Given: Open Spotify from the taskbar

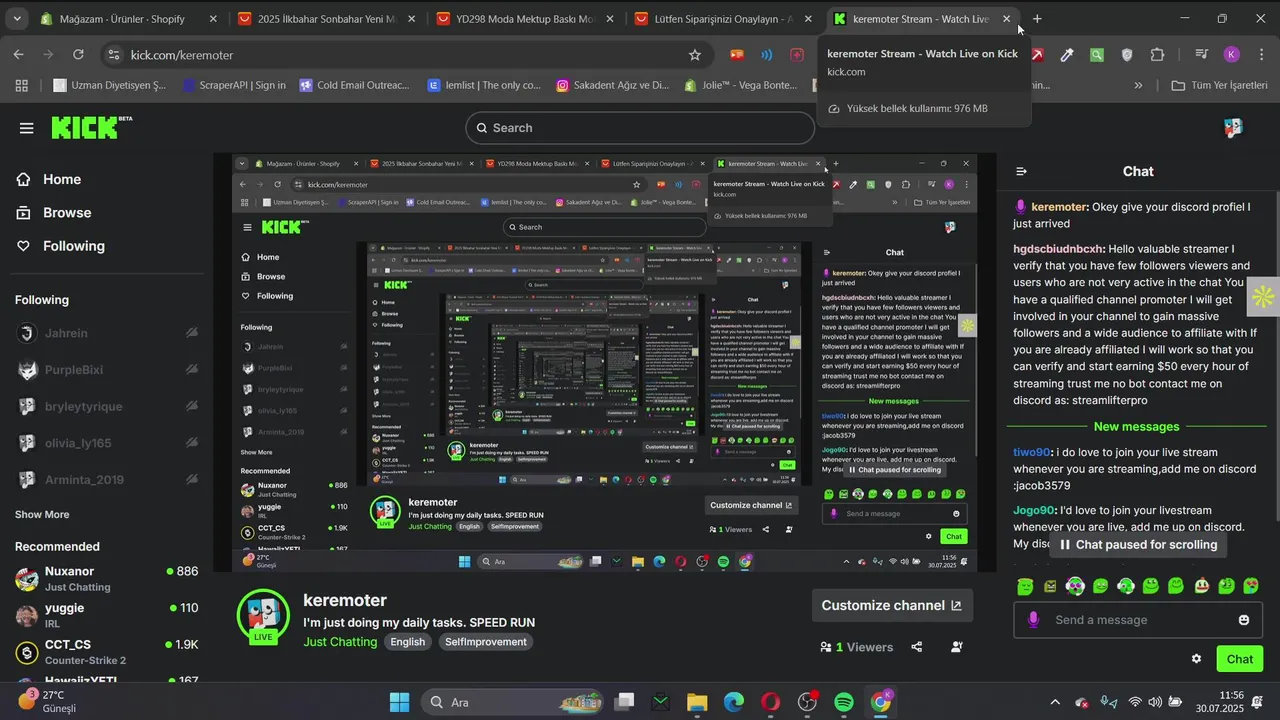Looking at the screenshot, I should pos(843,702).
